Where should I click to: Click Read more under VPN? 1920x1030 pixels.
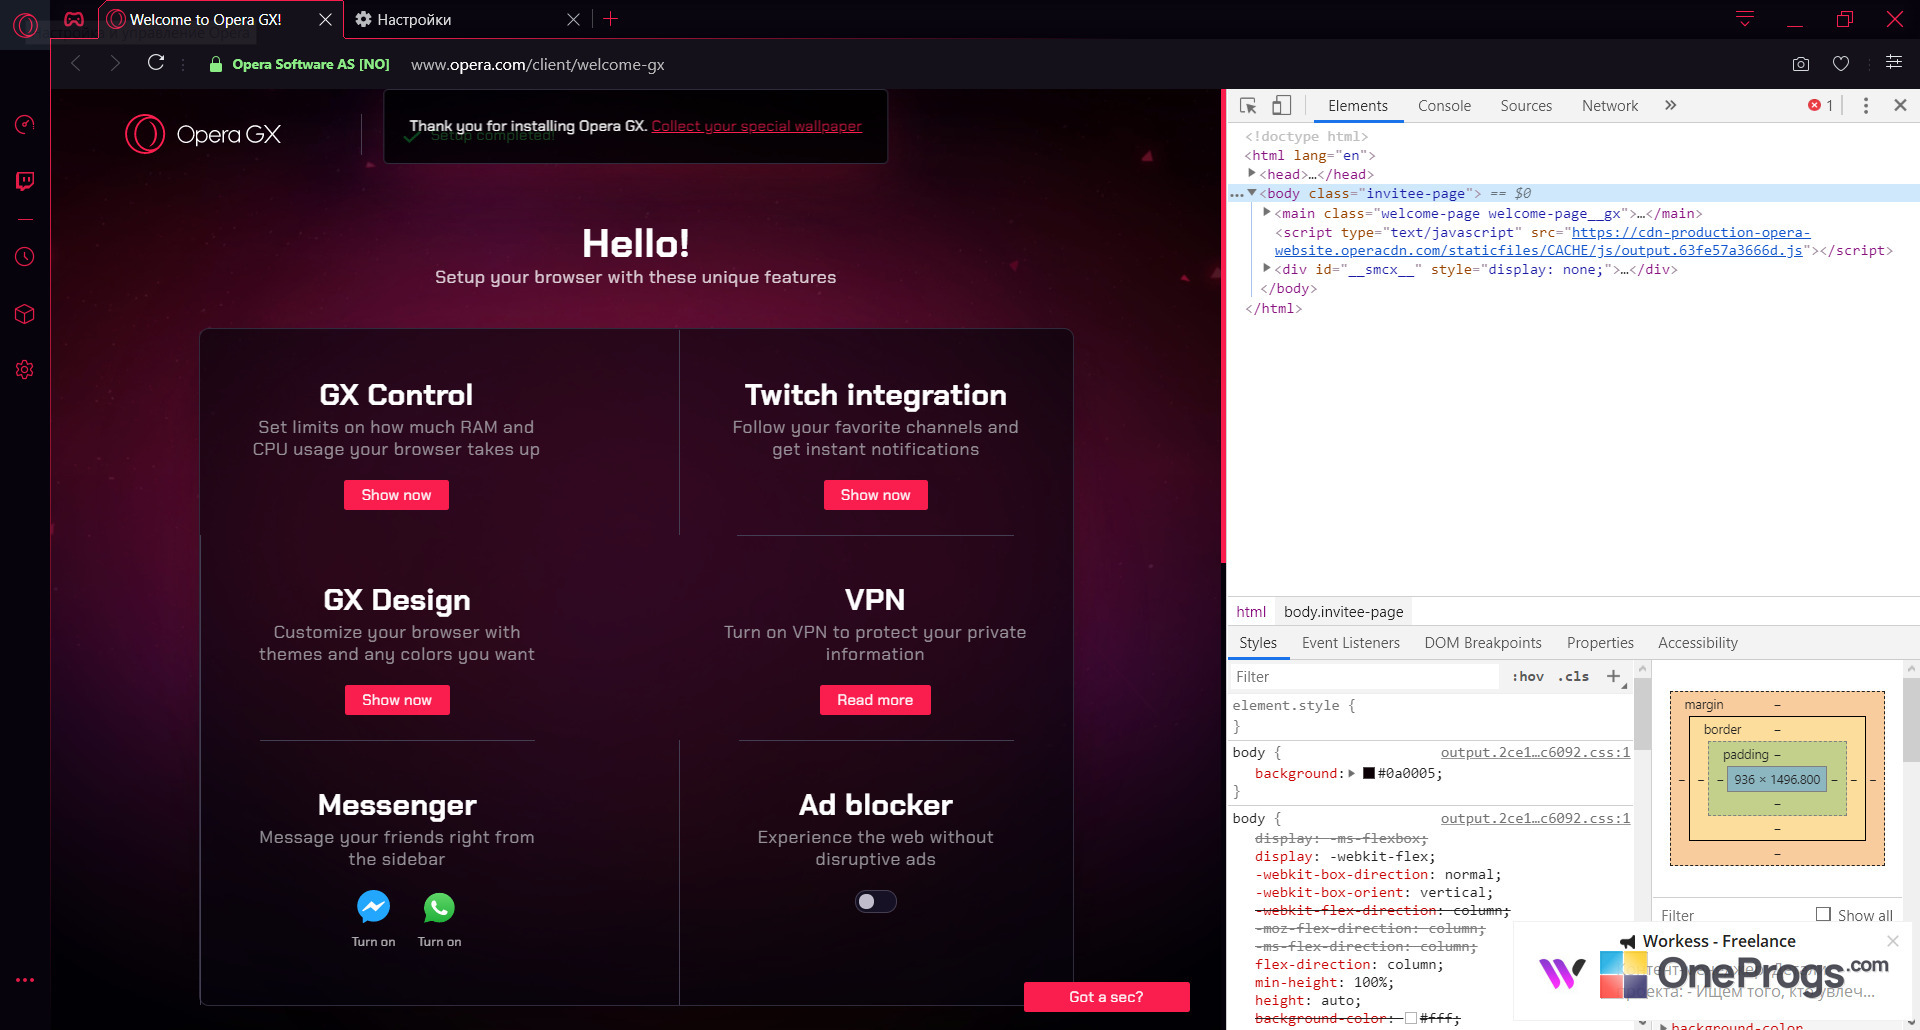875,700
